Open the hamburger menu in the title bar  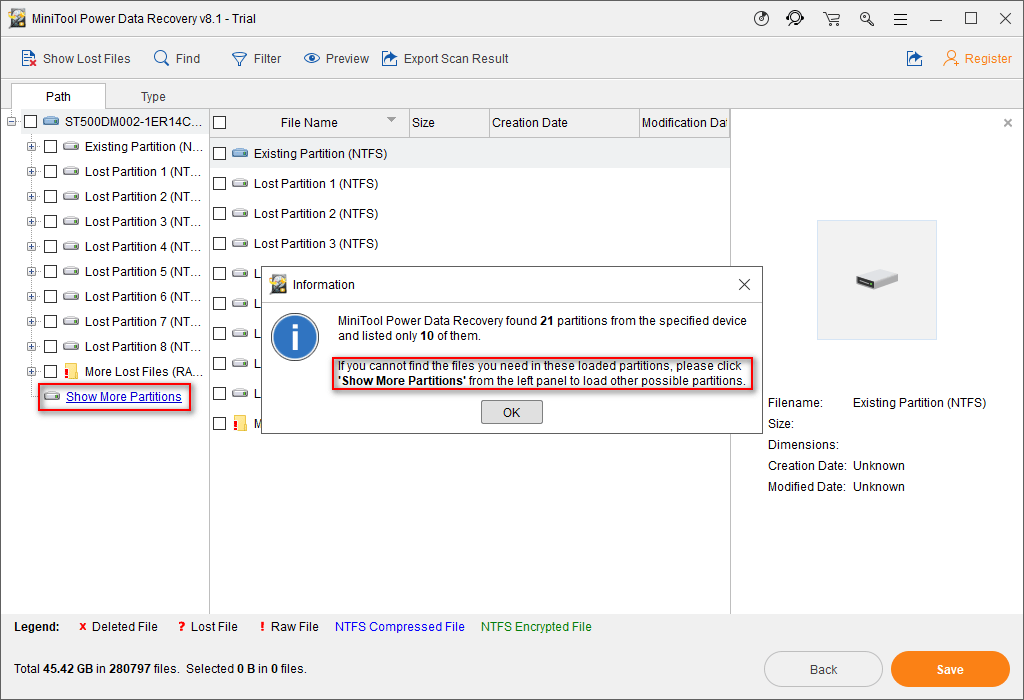click(x=901, y=18)
